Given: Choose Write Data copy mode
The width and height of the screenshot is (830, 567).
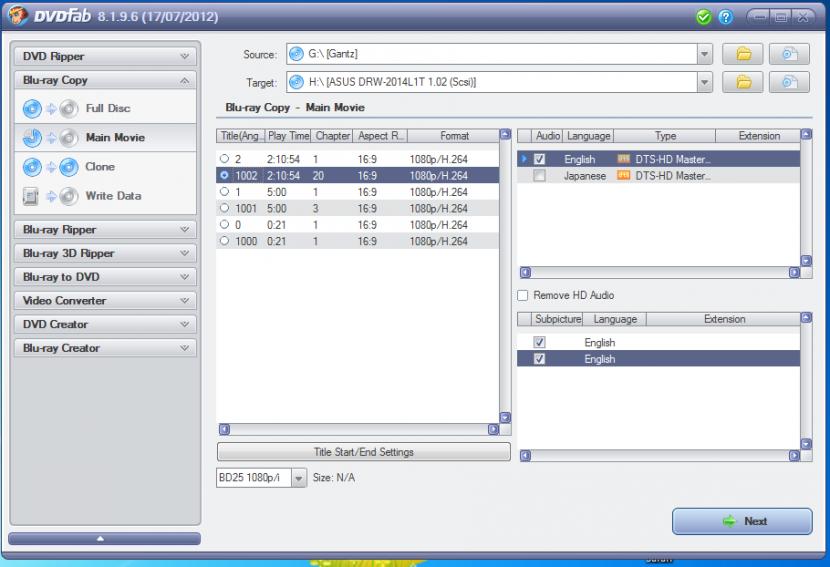Looking at the screenshot, I should click(x=105, y=196).
